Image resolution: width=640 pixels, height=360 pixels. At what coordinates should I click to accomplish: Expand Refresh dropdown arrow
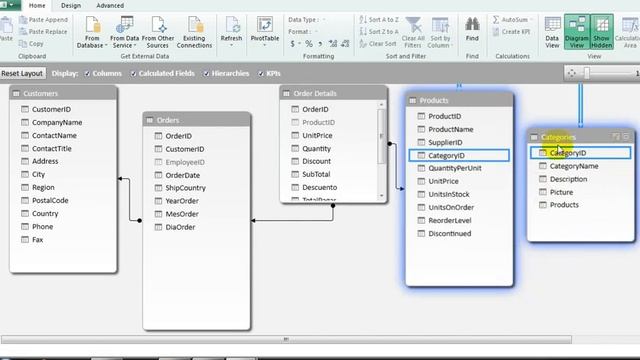[231, 45]
